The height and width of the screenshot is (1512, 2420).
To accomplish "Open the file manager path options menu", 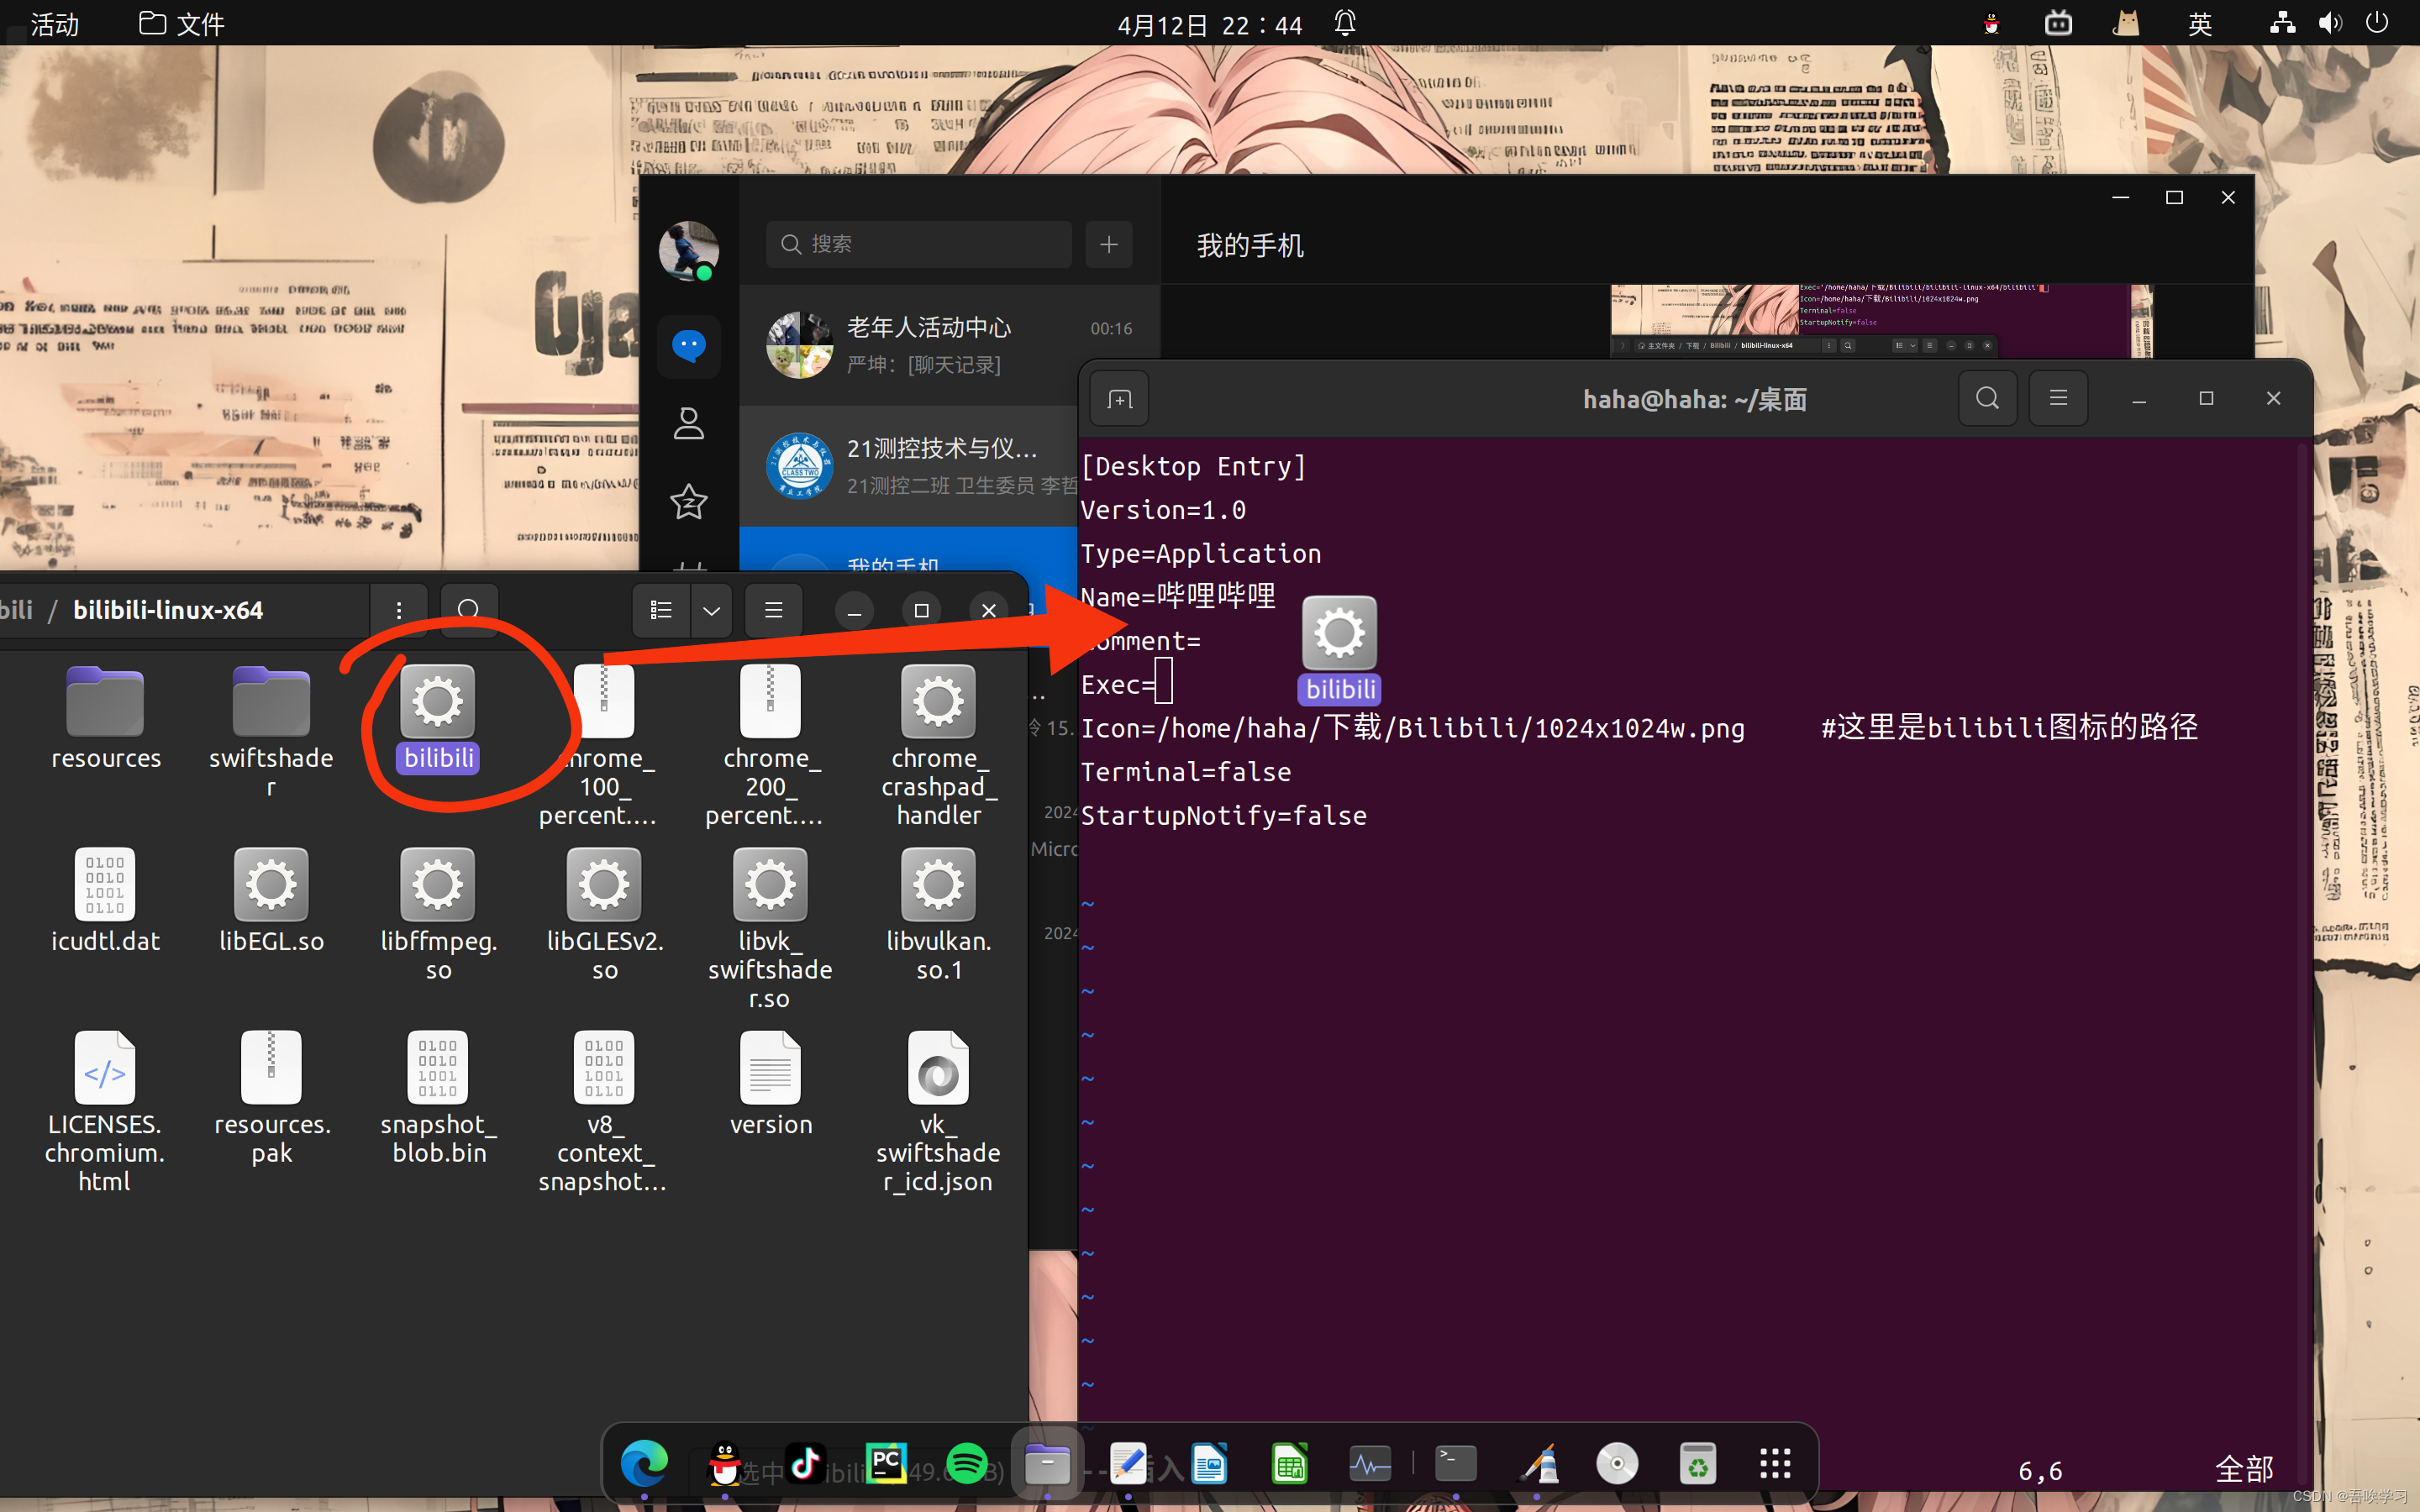I will tap(398, 610).
